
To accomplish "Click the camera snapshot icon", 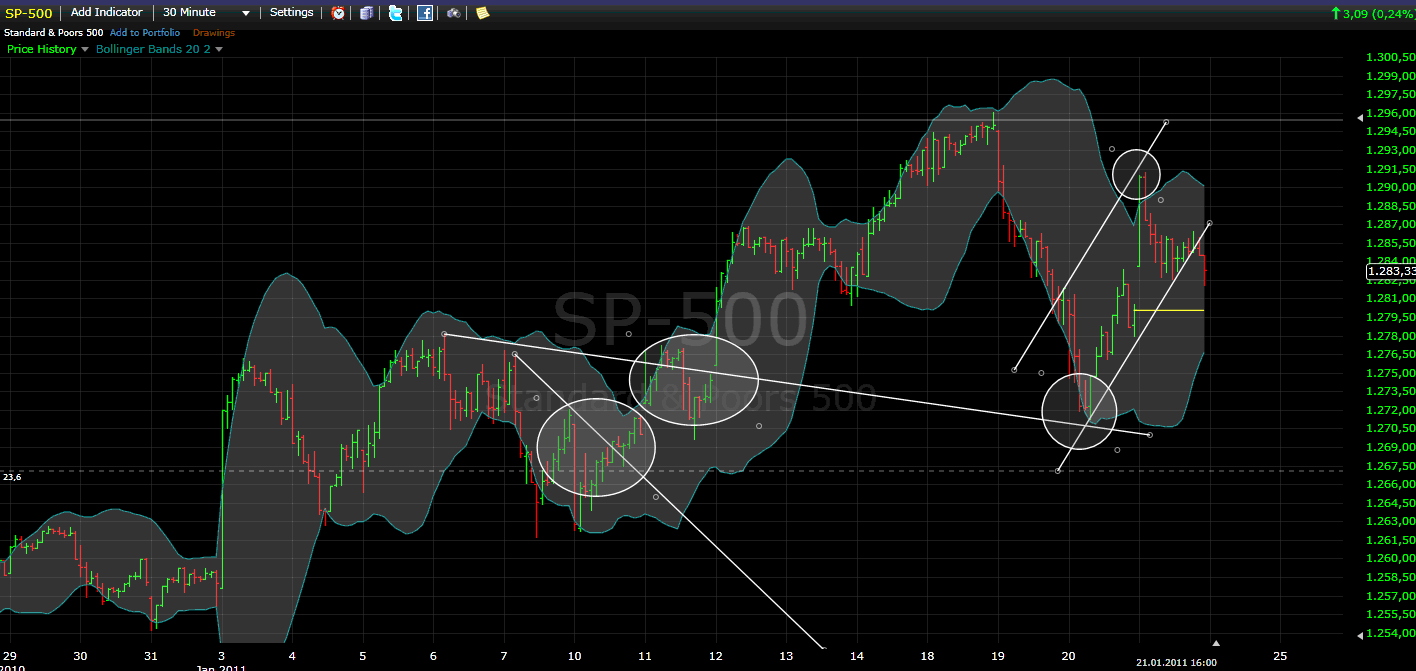I will 454,13.
